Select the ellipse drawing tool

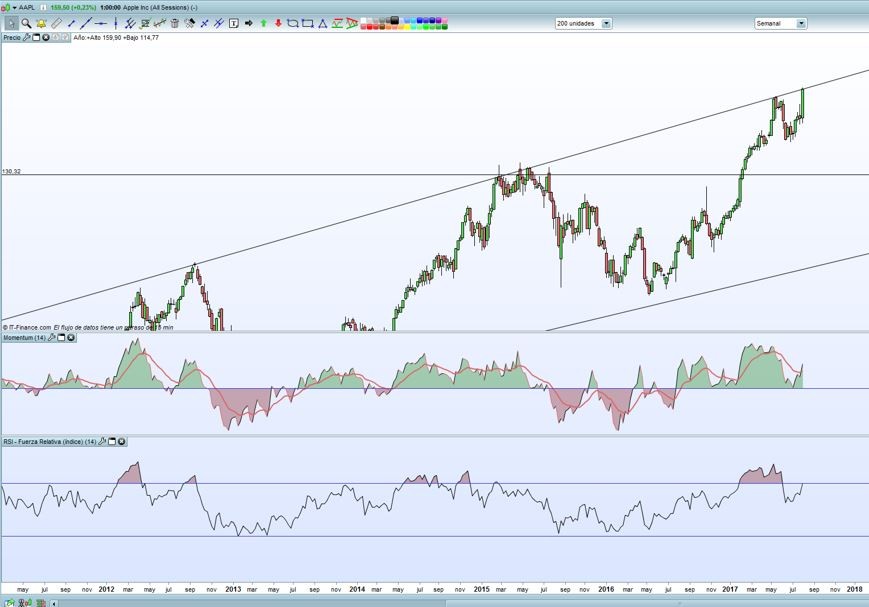point(293,23)
